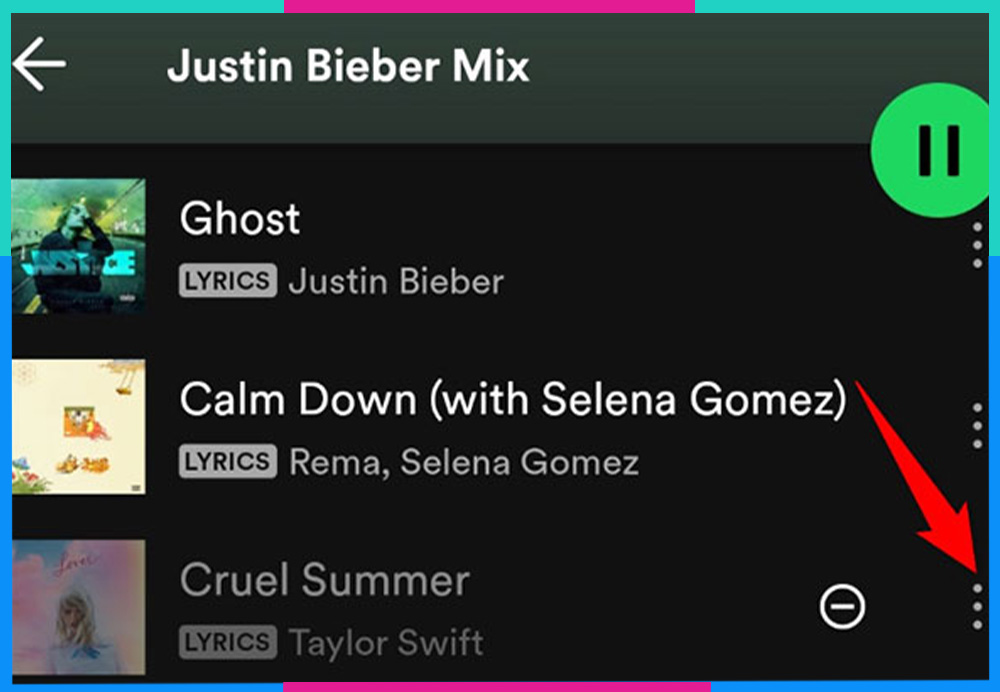Open three-dot menu for Cruel Summer
Viewport: 1000px width, 692px height.
pos(977,607)
